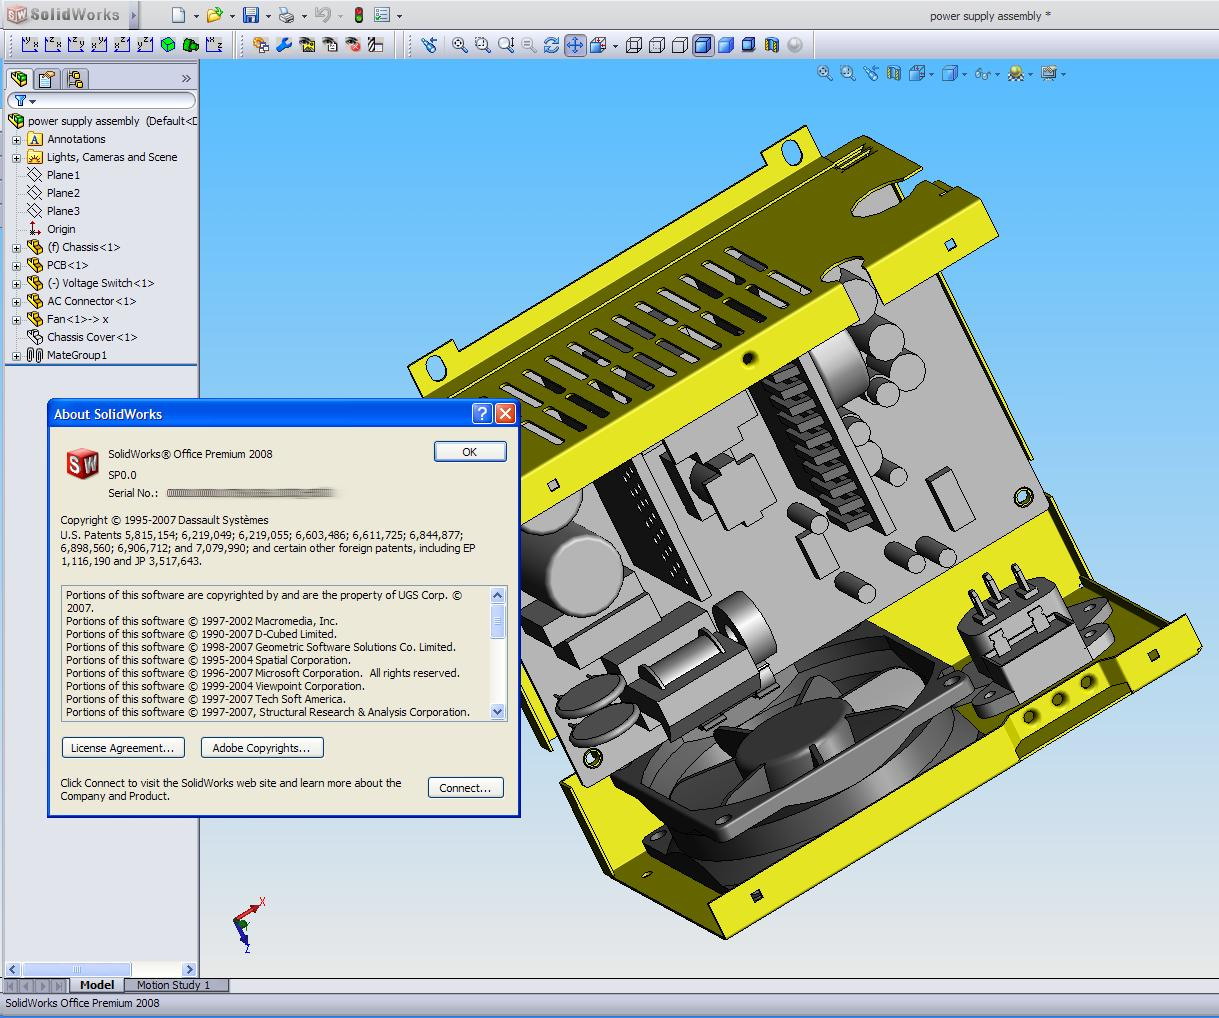The width and height of the screenshot is (1219, 1018).
Task: Toggle Shadows in Shaded Mode
Action: 748,45
